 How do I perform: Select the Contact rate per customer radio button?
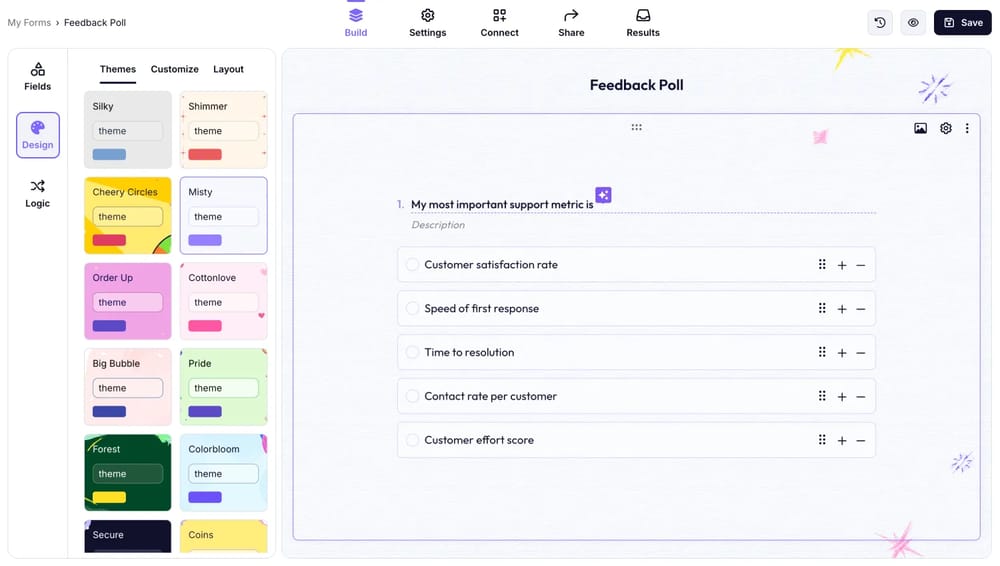click(x=412, y=396)
